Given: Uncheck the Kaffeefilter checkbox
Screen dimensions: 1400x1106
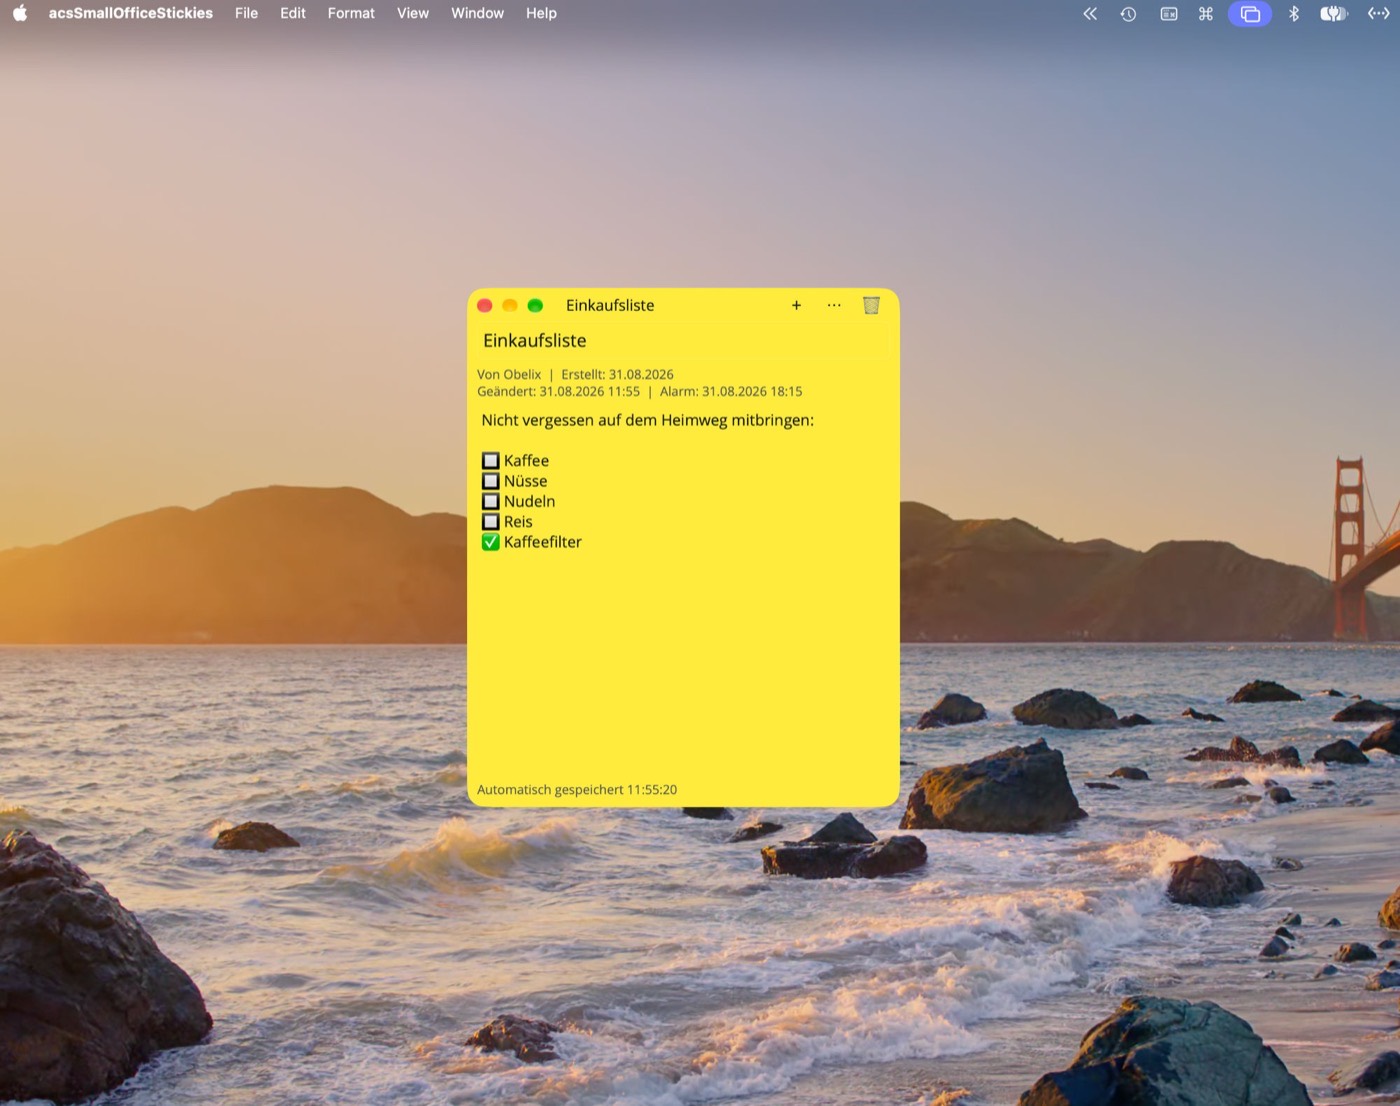Looking at the screenshot, I should (x=491, y=542).
